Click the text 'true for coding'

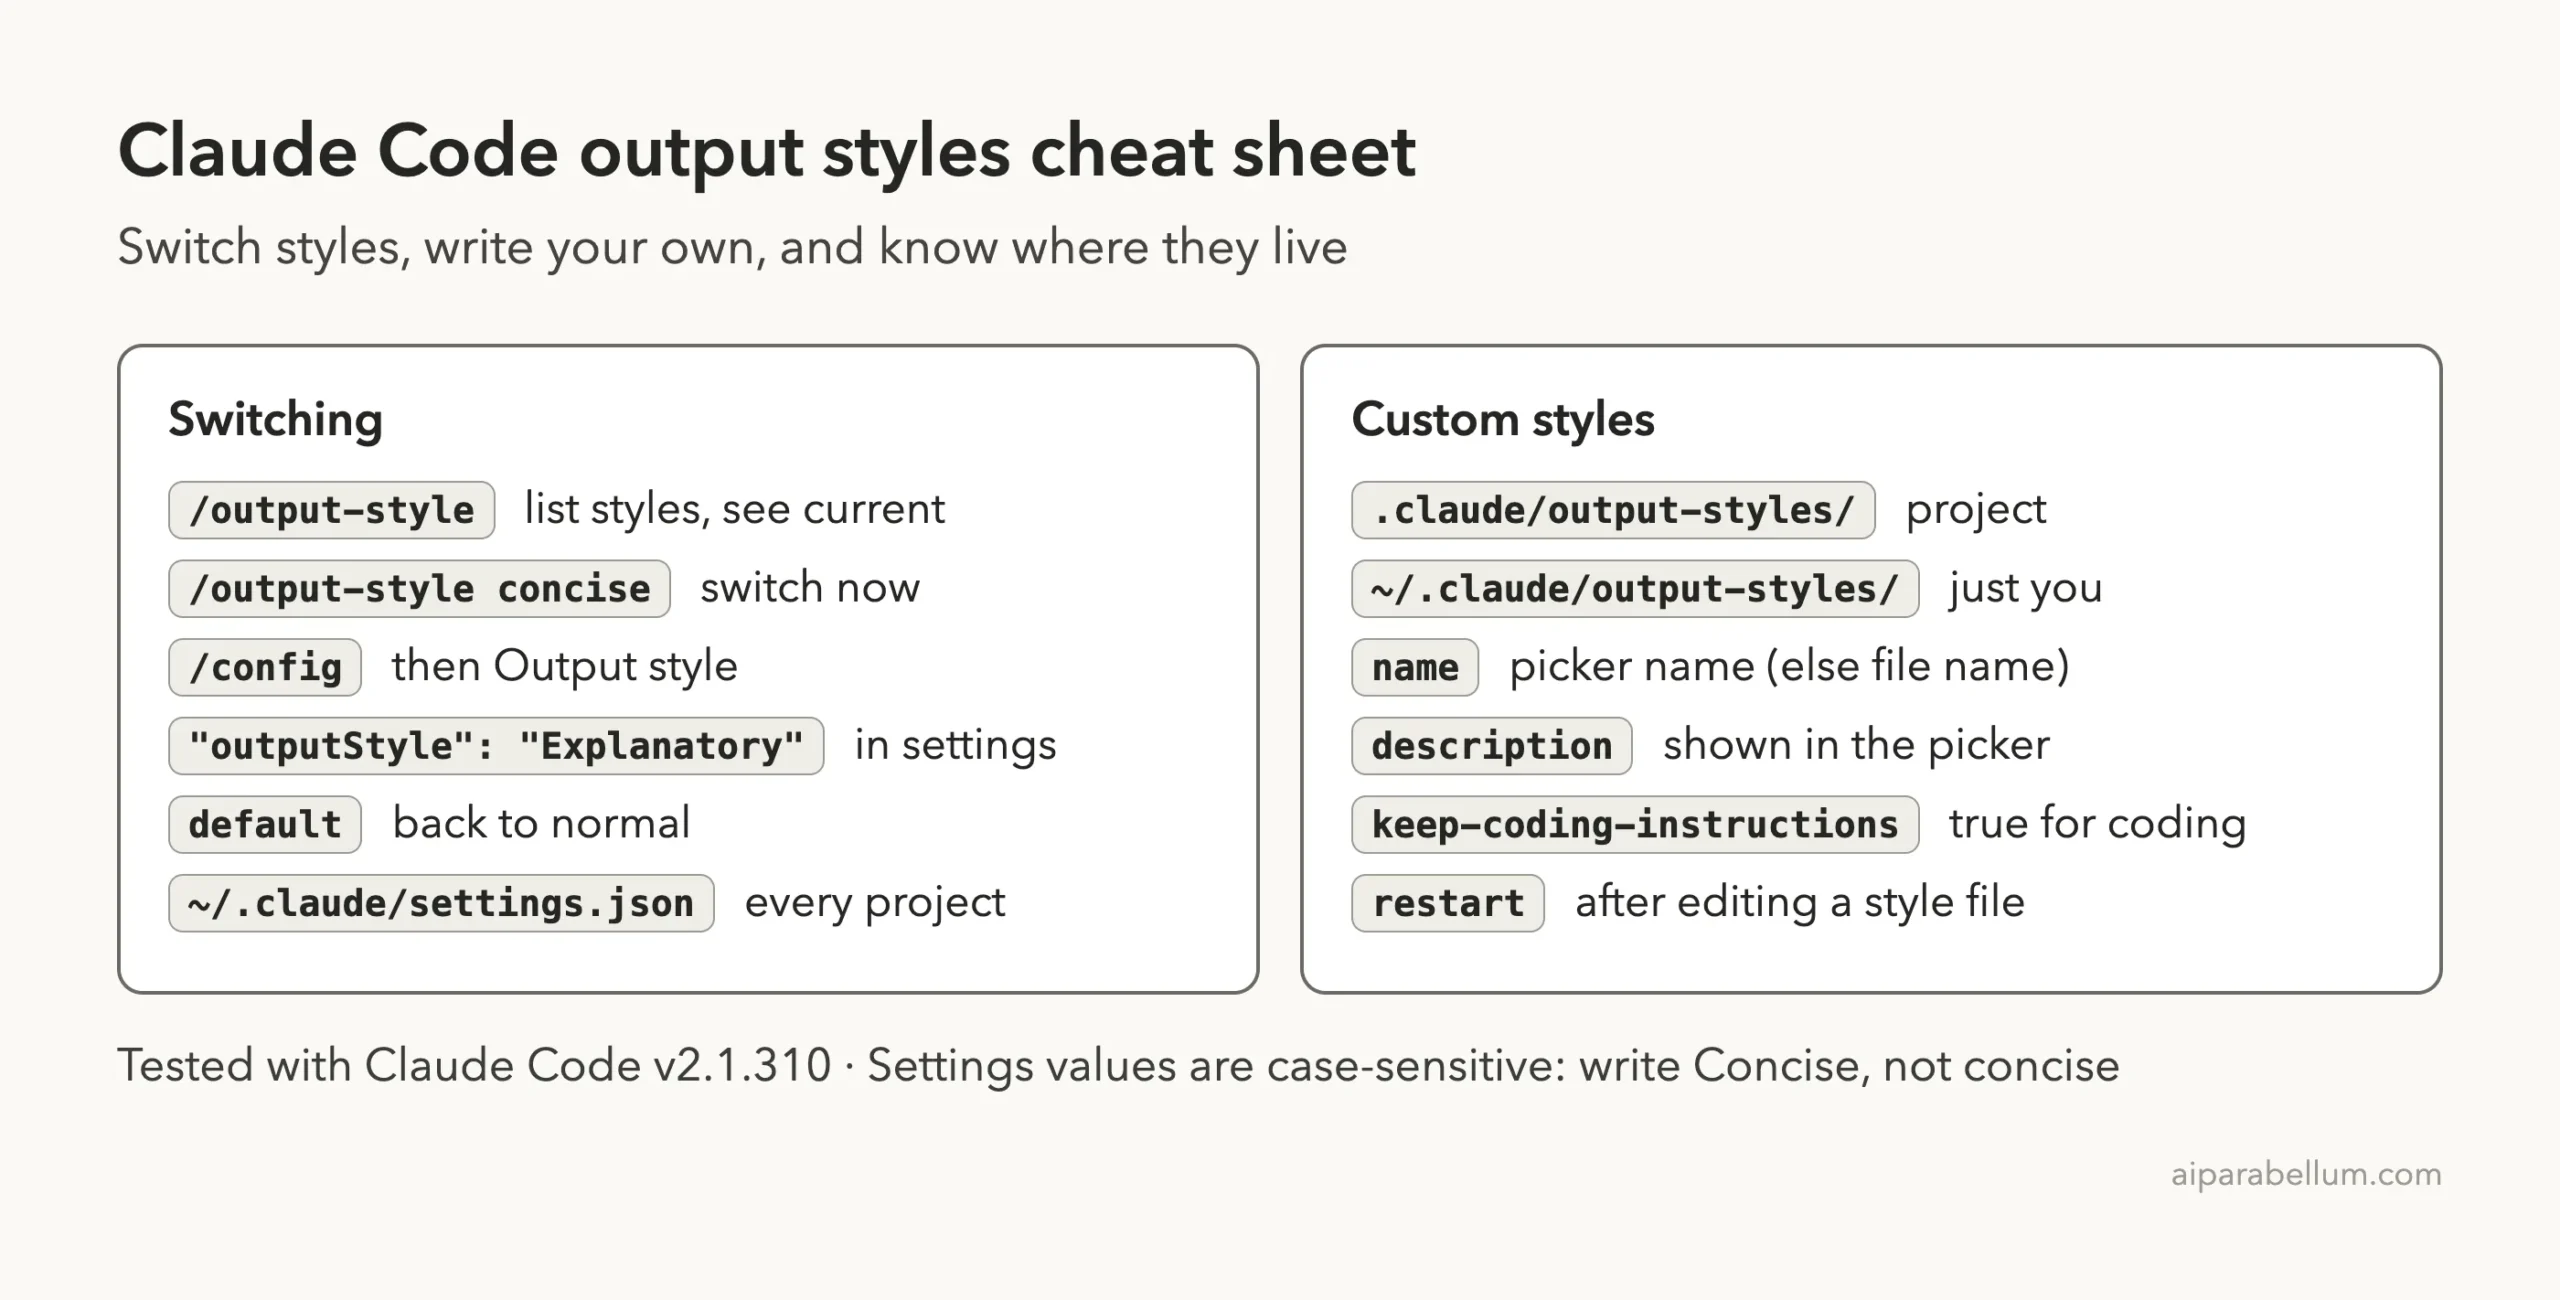point(2098,825)
